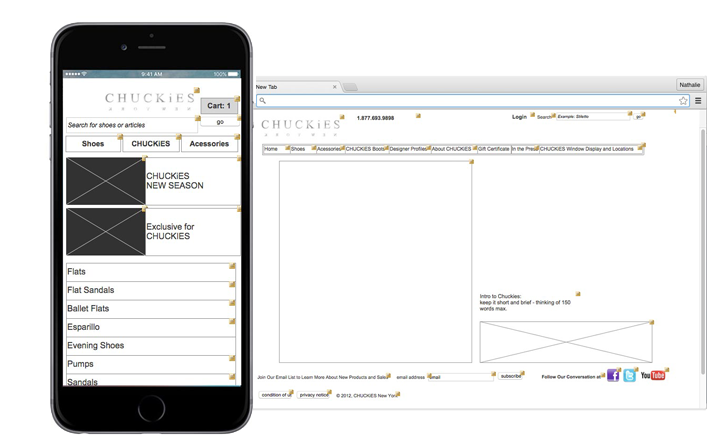
Task: Click 'Intro to Chuckies' text block
Action: tap(525, 302)
